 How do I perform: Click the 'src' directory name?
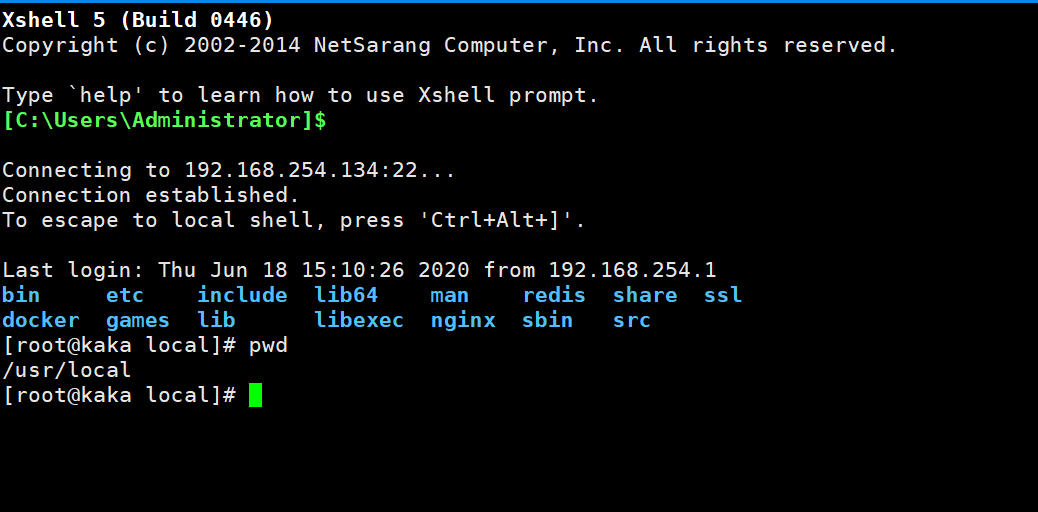coord(632,321)
